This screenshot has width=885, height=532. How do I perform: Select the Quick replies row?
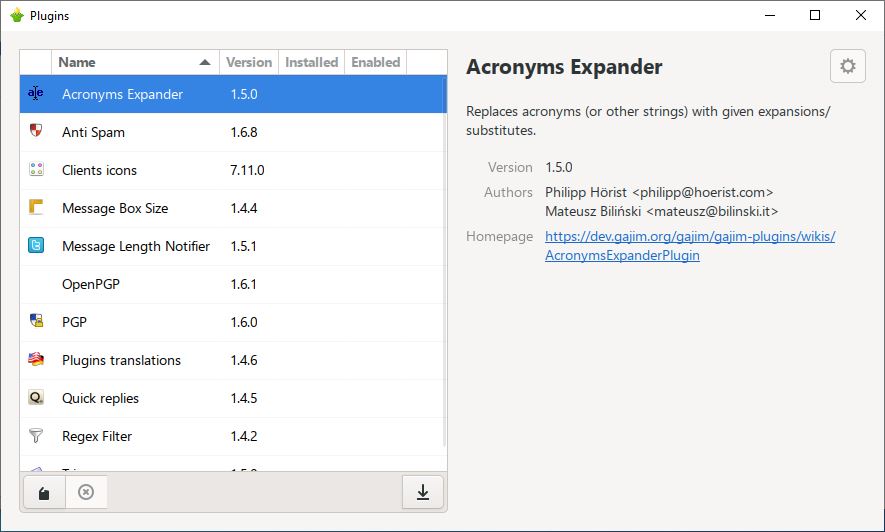click(x=232, y=398)
